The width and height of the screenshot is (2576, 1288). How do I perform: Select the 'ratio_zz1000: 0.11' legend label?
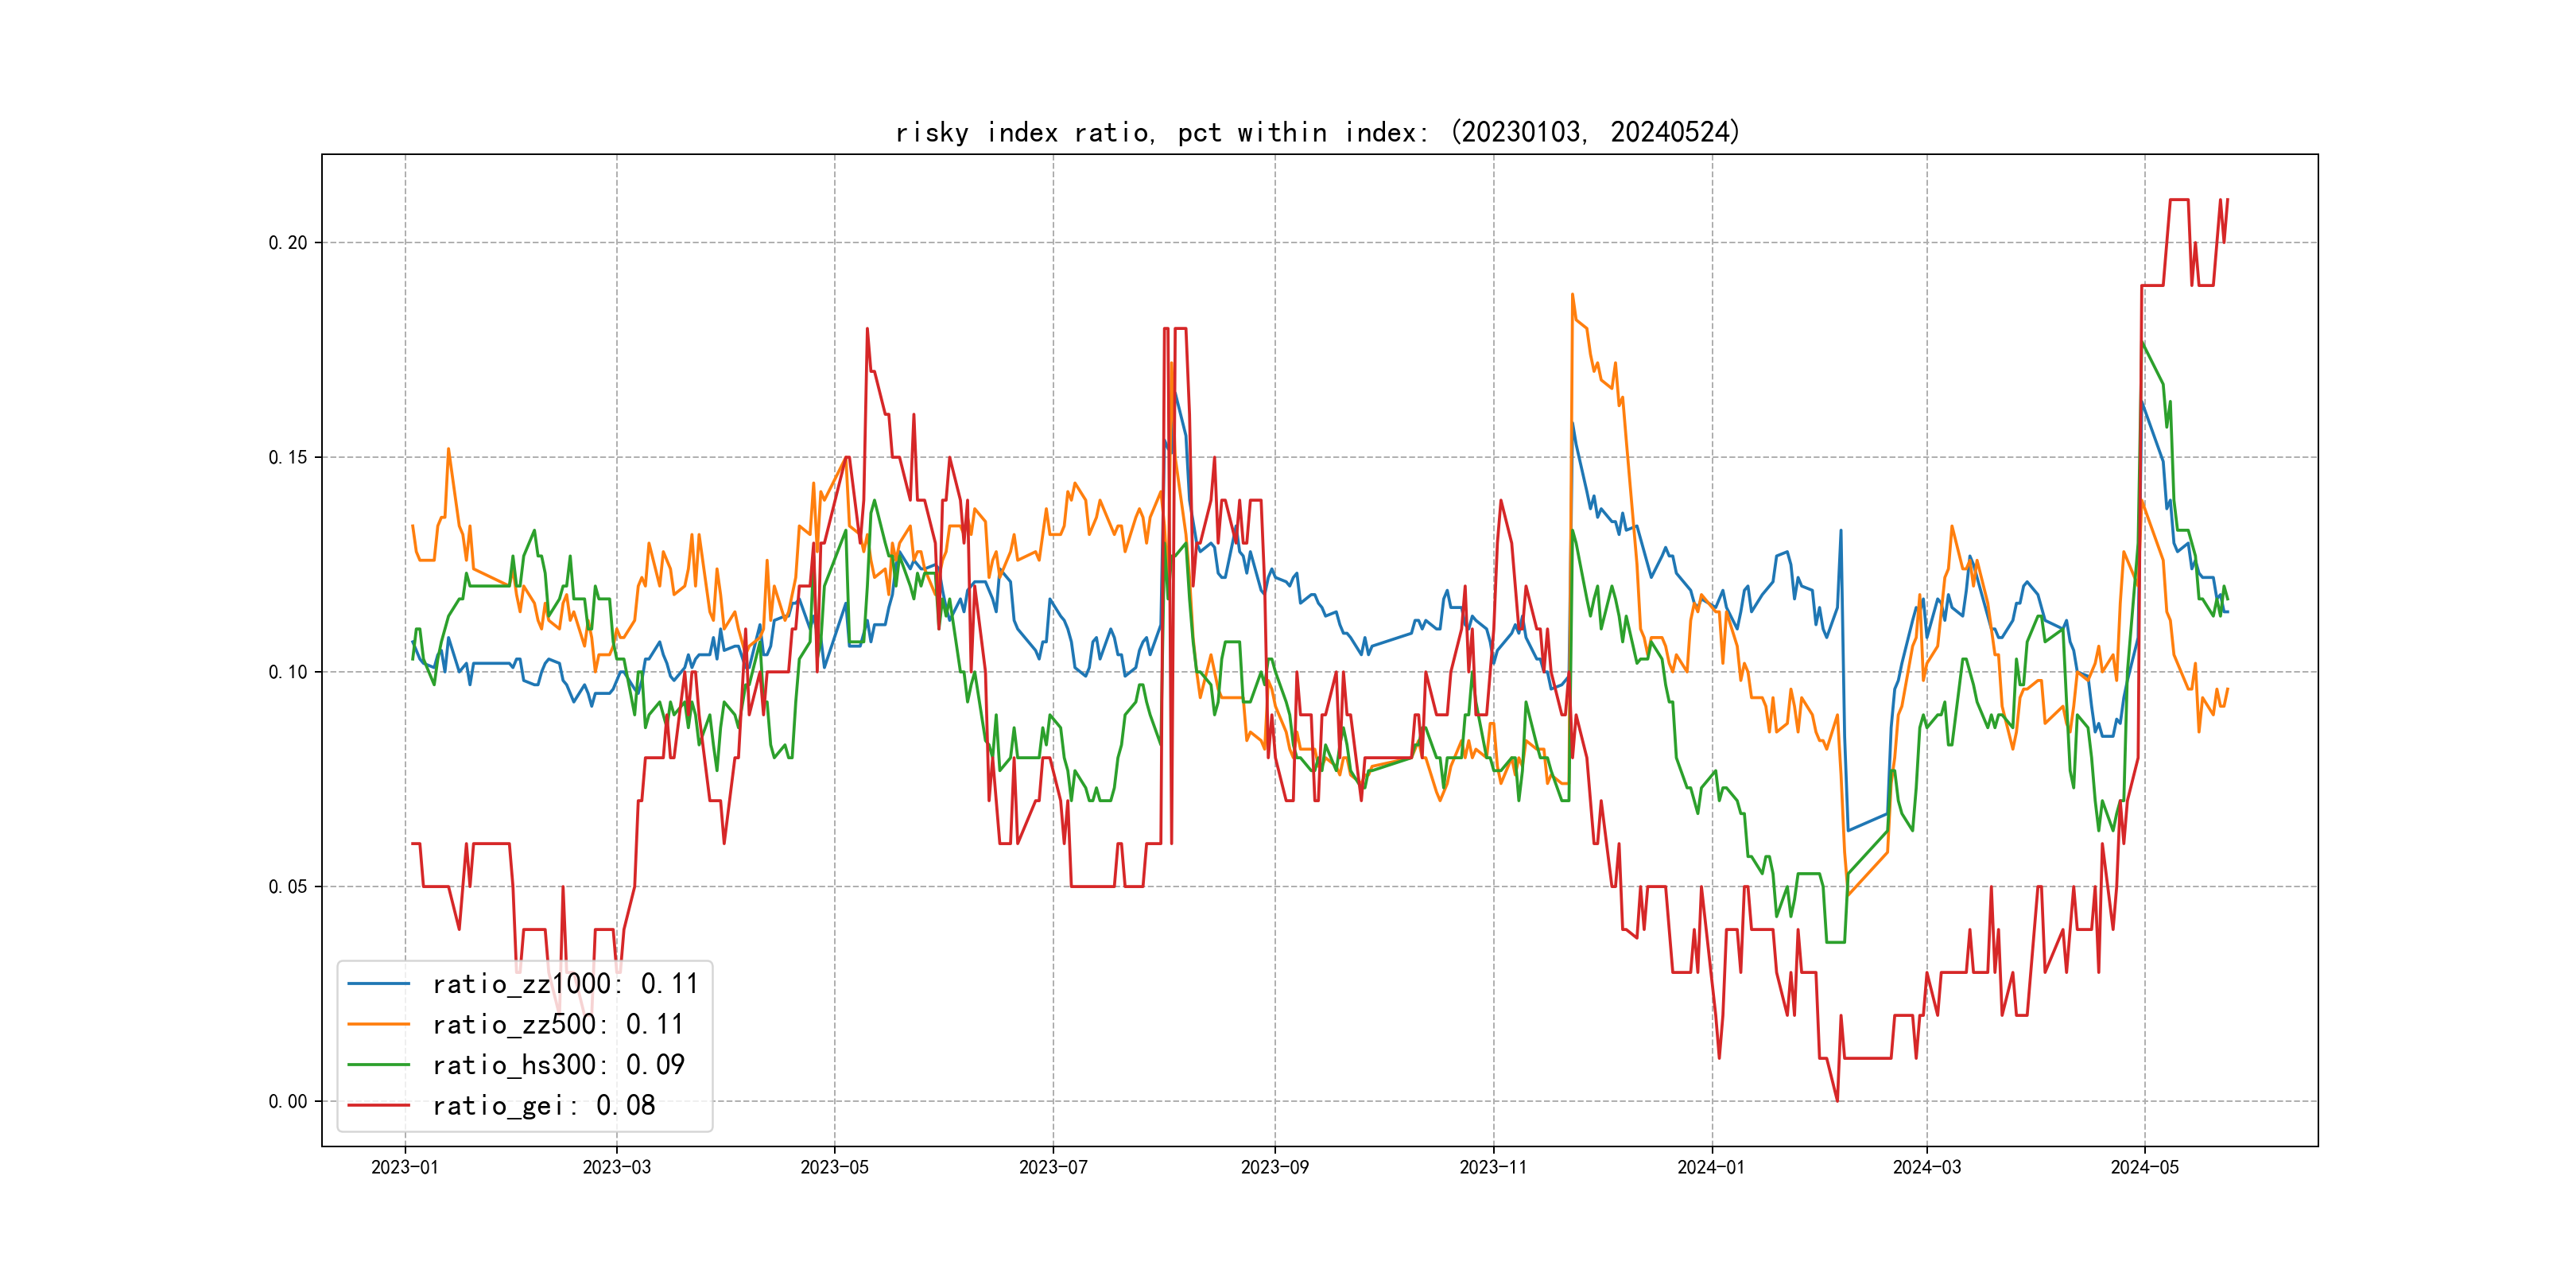tap(565, 984)
